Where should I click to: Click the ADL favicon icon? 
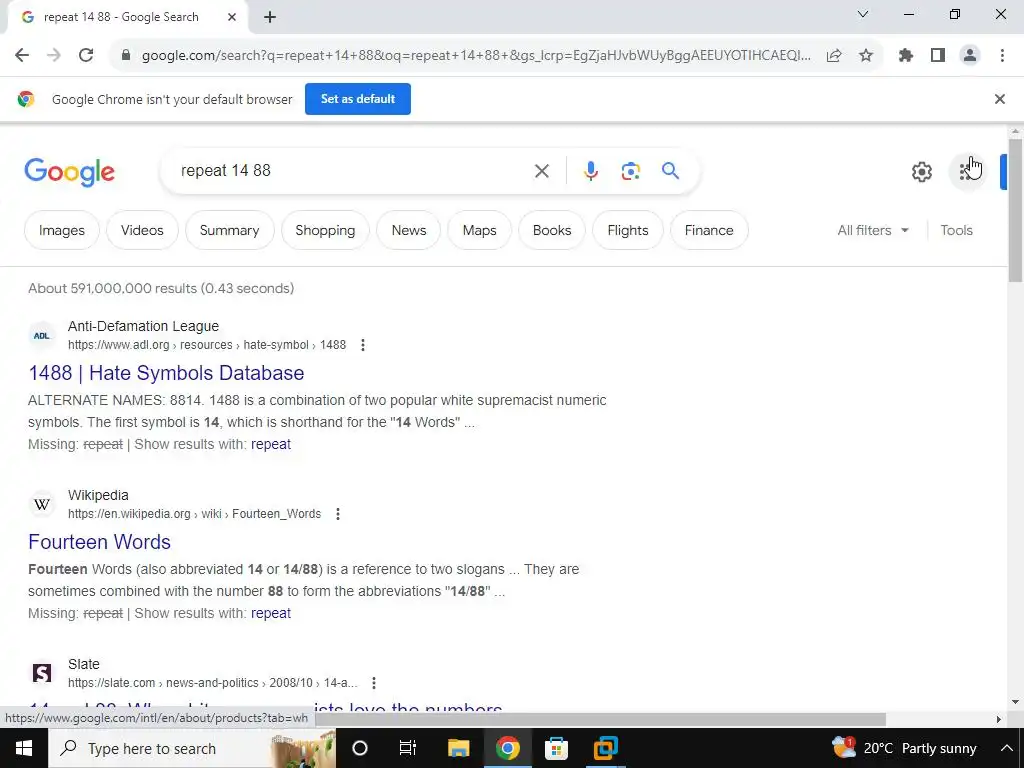tap(42, 336)
